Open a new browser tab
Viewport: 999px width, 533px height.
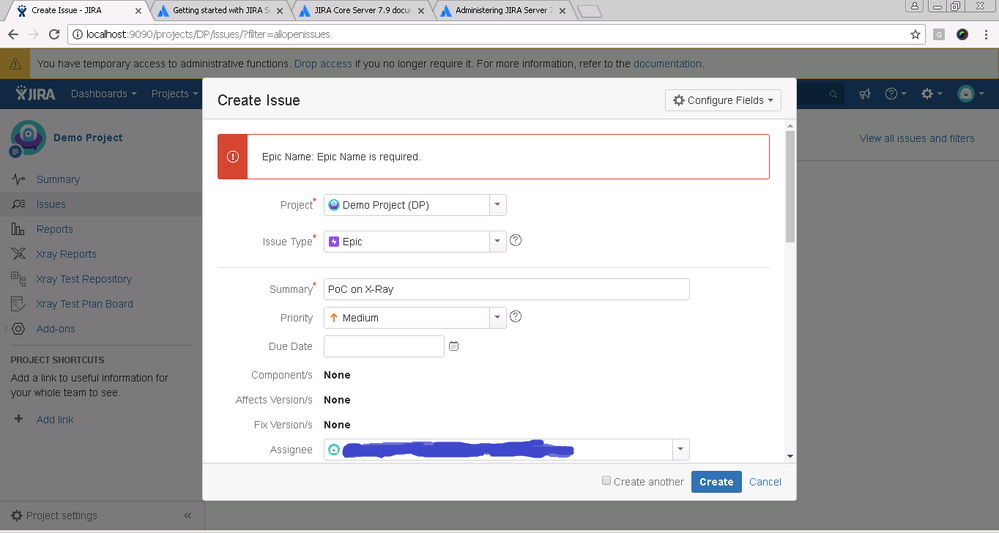(589, 11)
